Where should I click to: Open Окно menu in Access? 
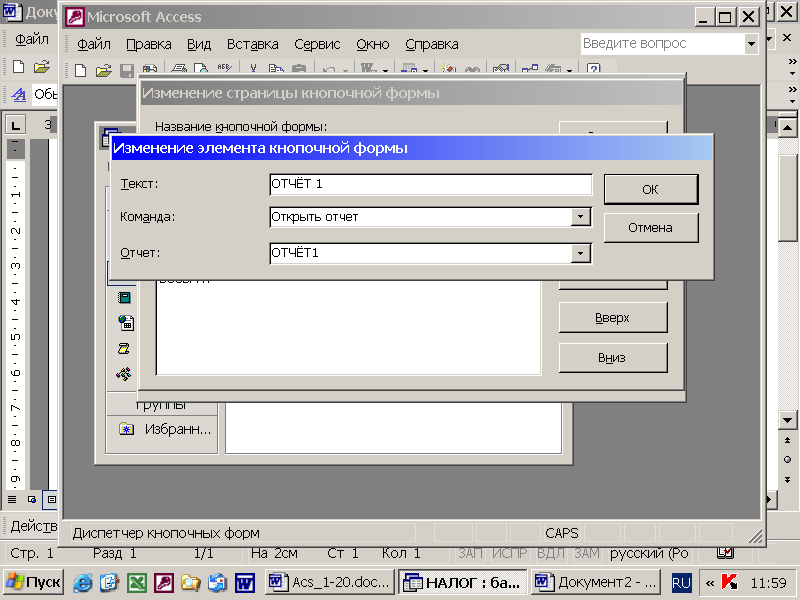373,44
